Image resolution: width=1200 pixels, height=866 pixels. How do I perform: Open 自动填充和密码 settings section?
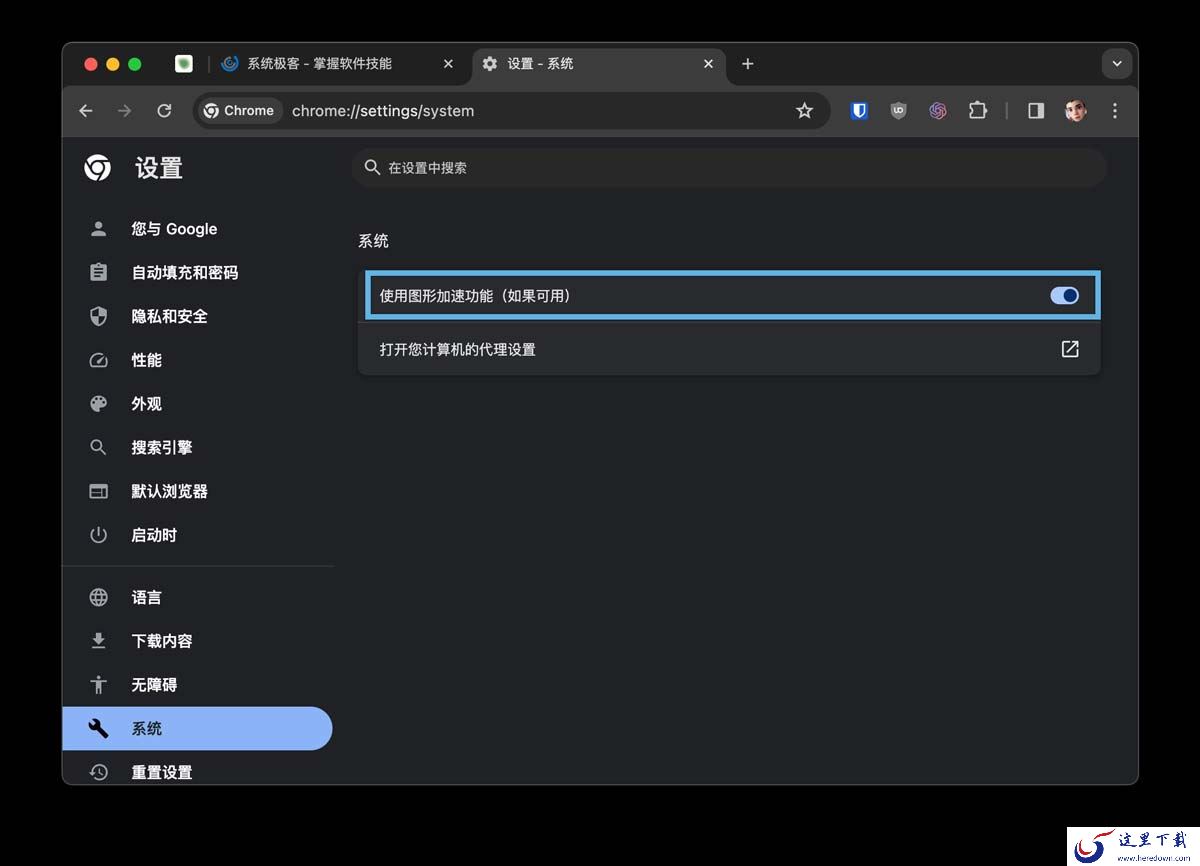click(x=197, y=272)
